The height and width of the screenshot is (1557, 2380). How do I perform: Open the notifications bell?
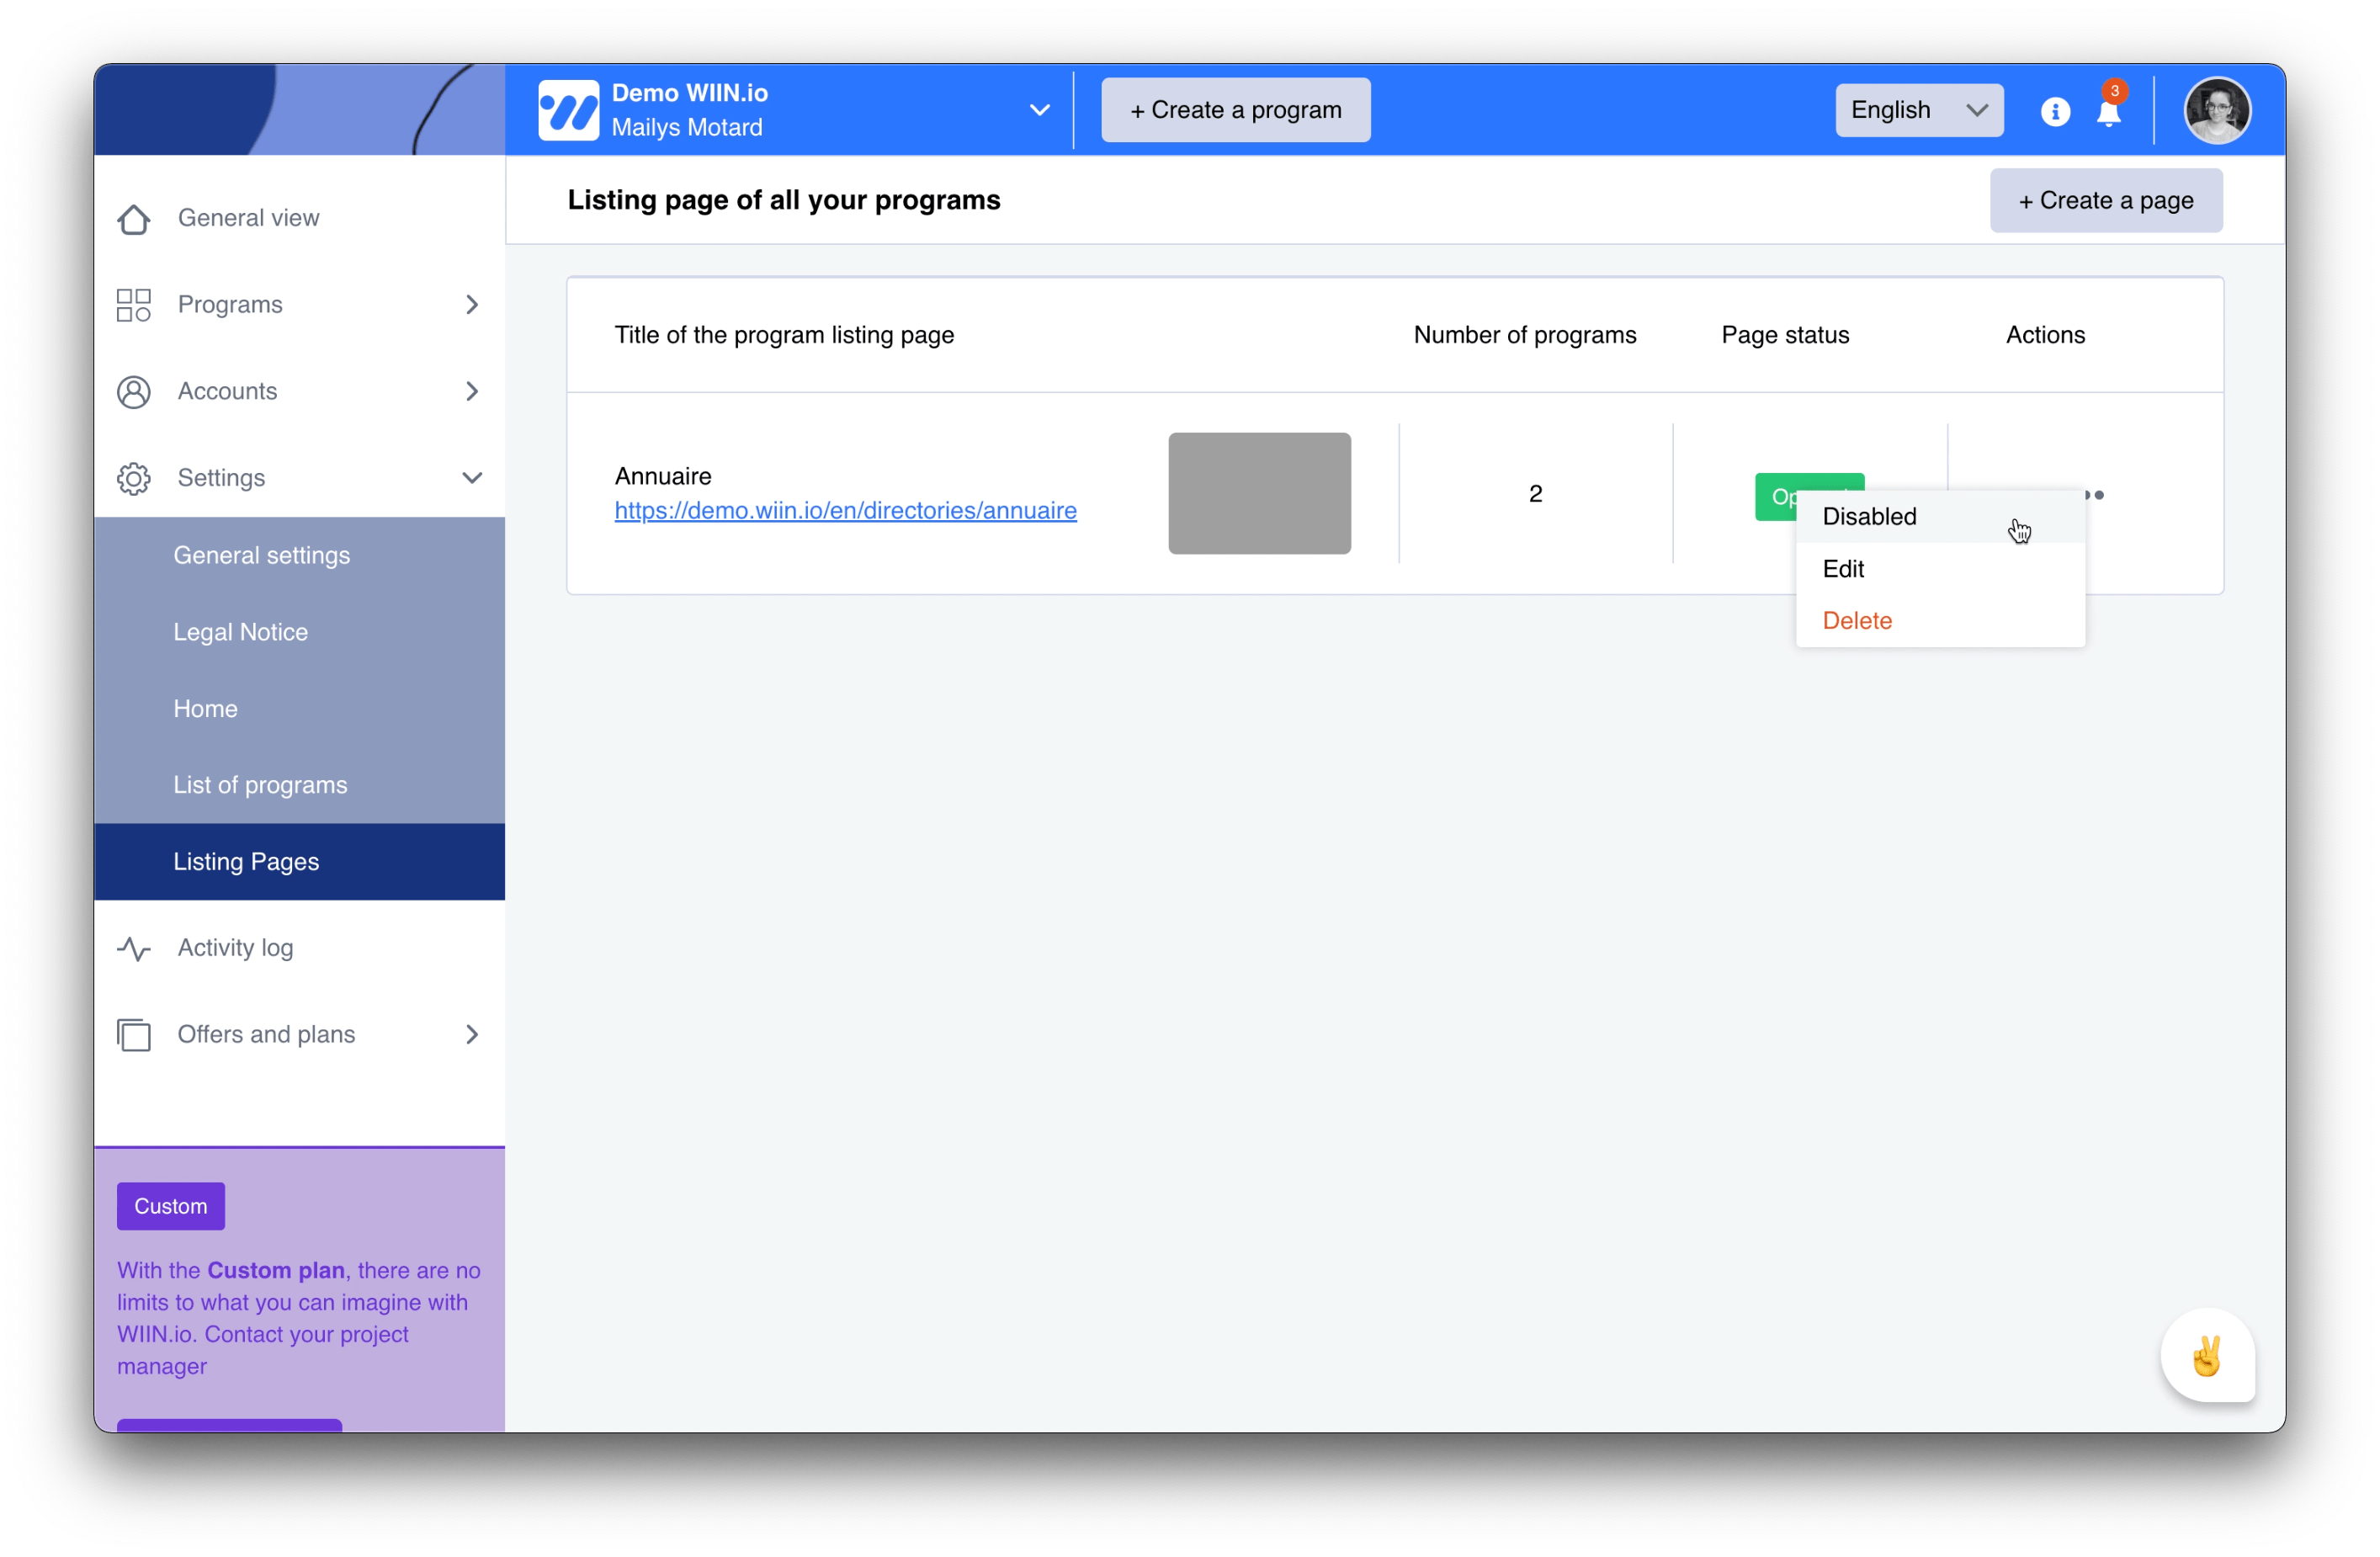[x=2108, y=112]
